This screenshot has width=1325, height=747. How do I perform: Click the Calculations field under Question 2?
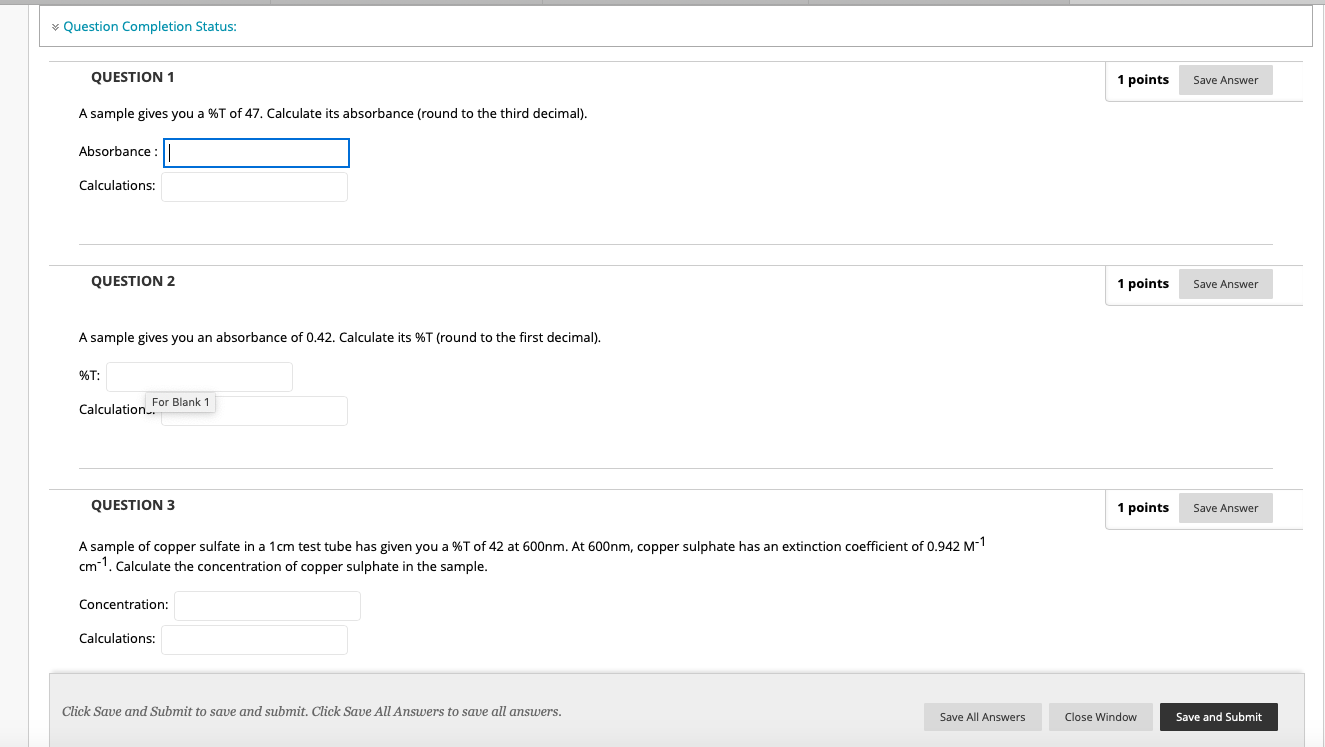point(254,410)
